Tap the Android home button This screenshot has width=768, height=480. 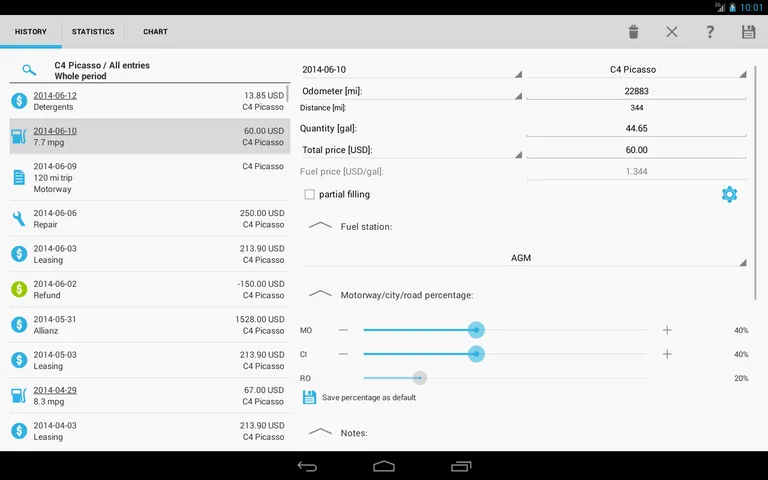click(384, 466)
